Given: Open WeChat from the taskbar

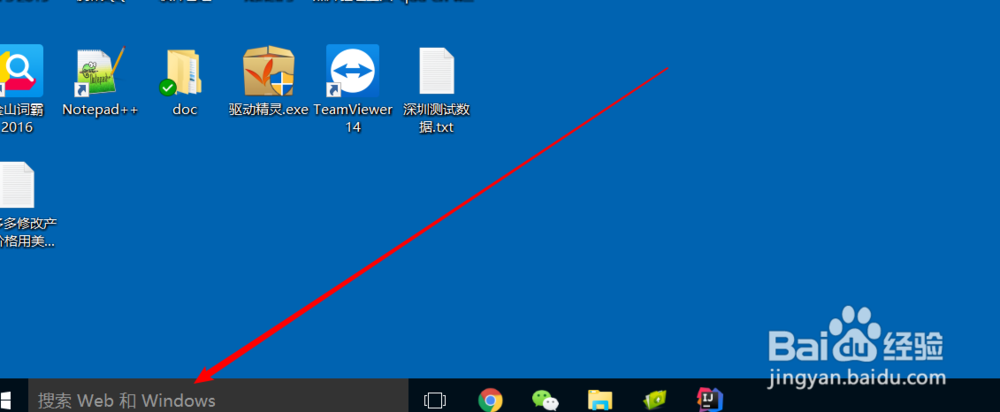Looking at the screenshot, I should point(545,401).
